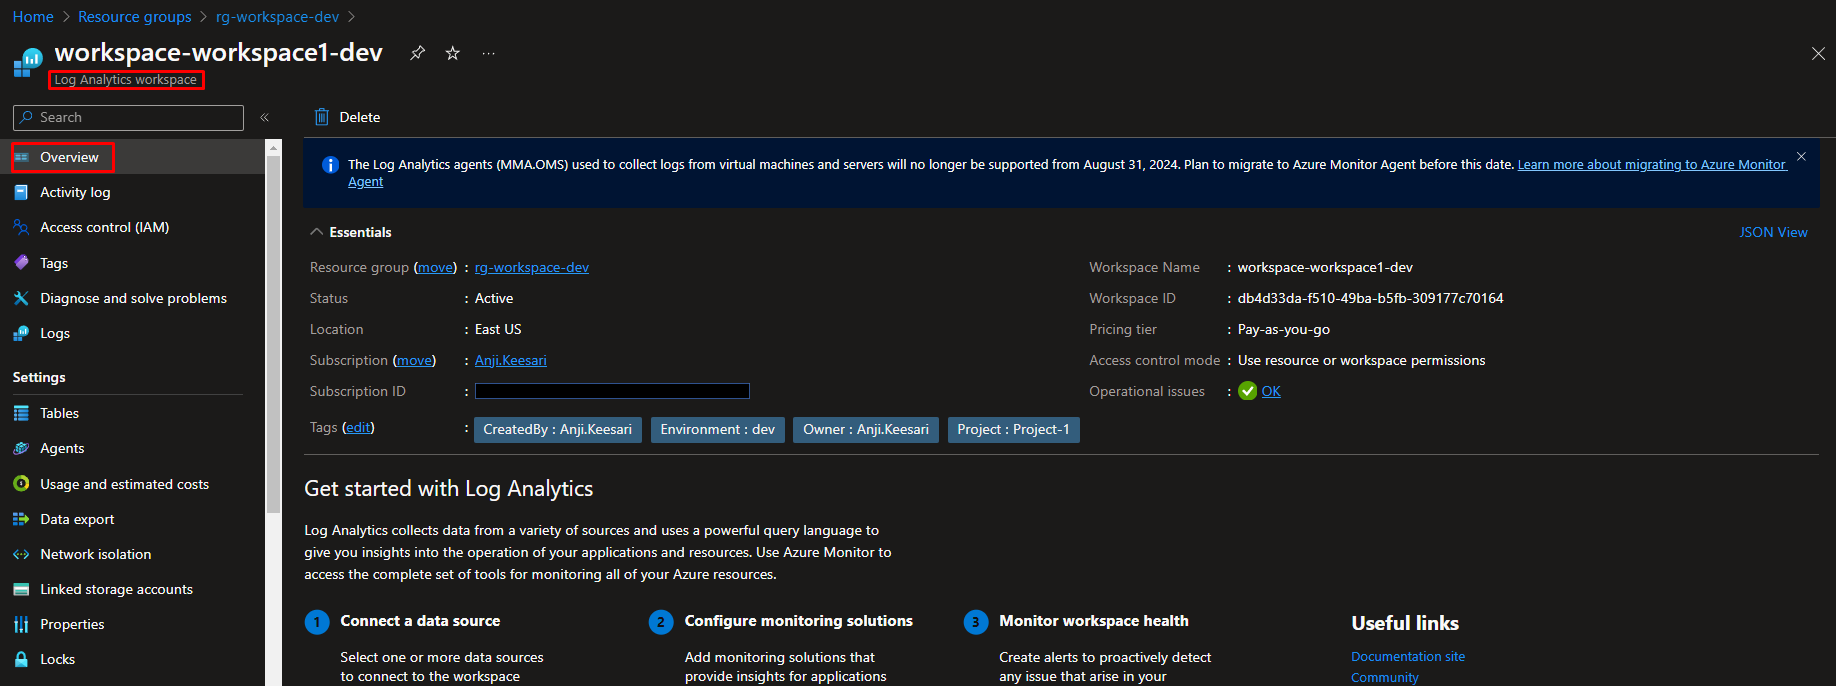This screenshot has height=686, width=1836.
Task: Collapse the Essentials section
Action: pyautogui.click(x=317, y=232)
